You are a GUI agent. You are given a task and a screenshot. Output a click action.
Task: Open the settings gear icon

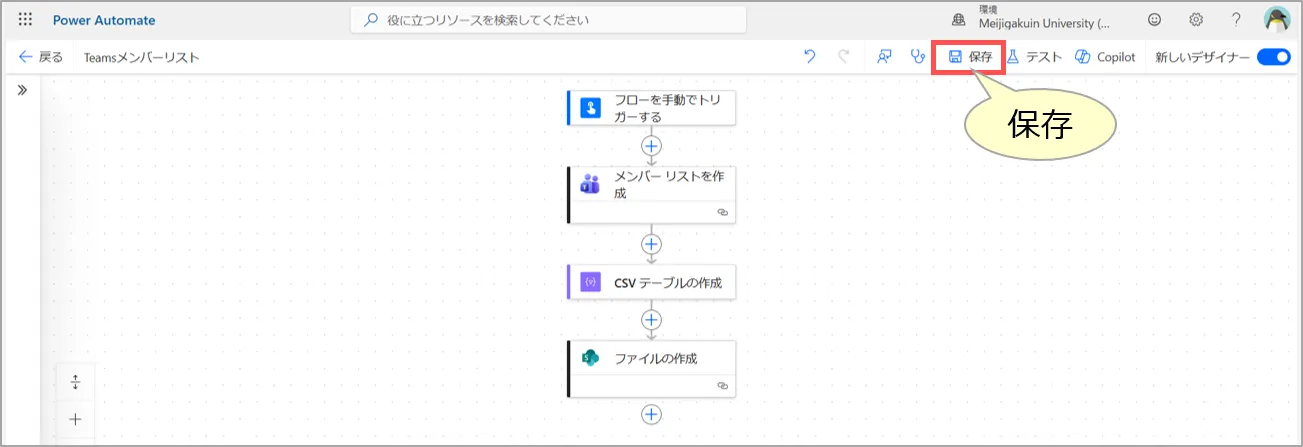(1195, 20)
